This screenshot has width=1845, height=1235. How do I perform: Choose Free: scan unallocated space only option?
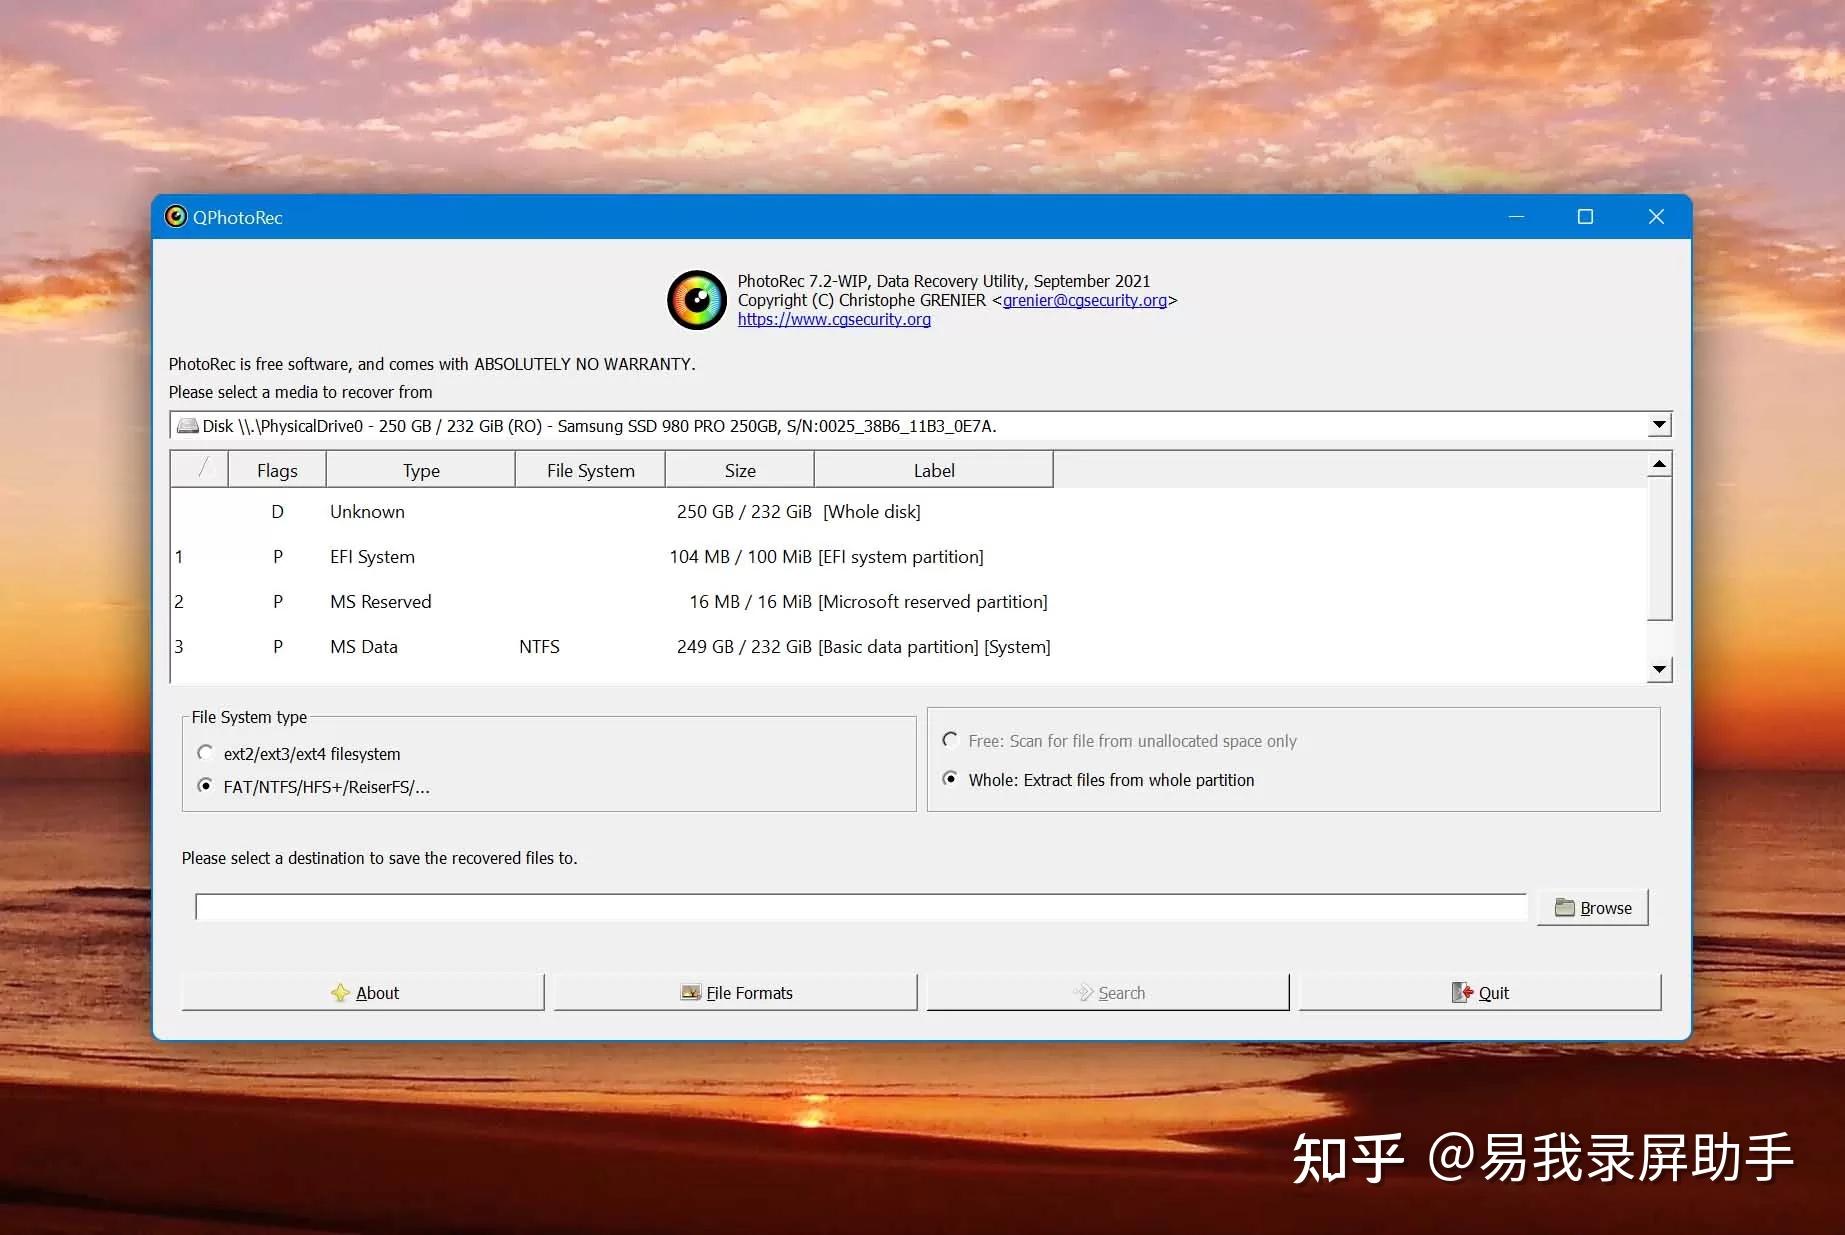950,740
